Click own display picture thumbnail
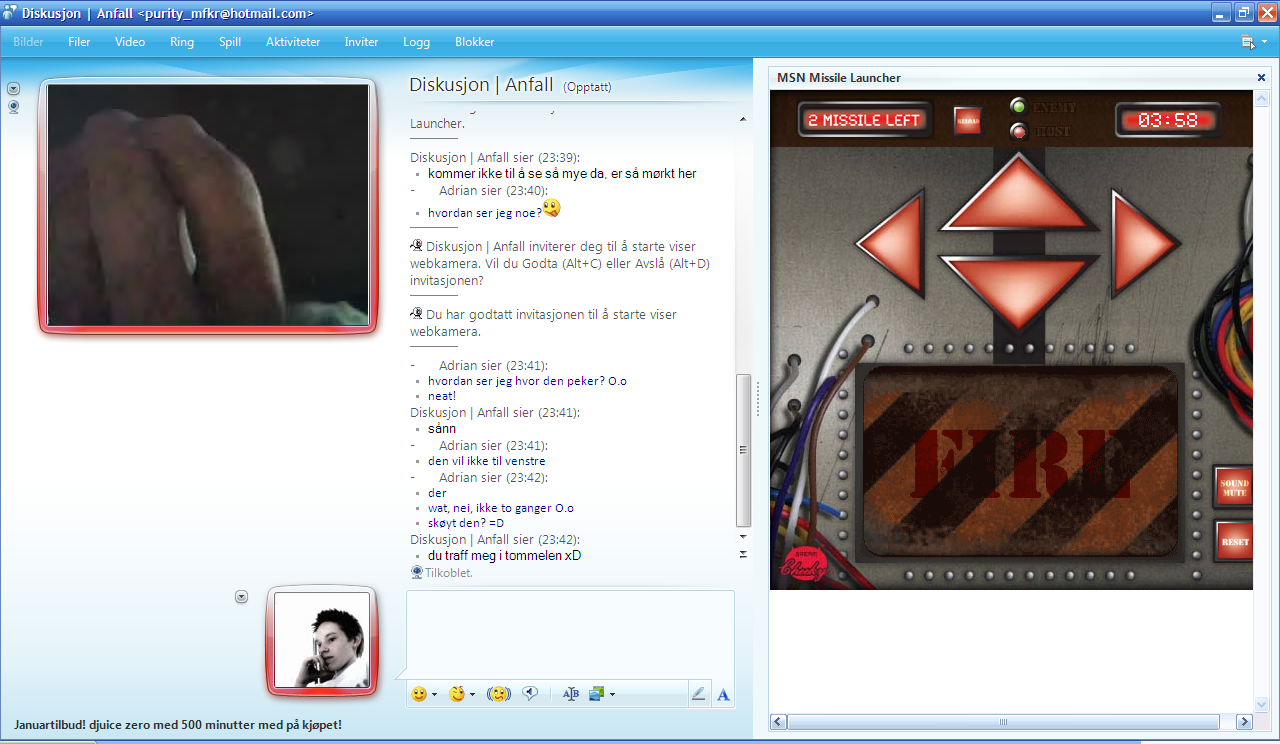 click(x=321, y=640)
